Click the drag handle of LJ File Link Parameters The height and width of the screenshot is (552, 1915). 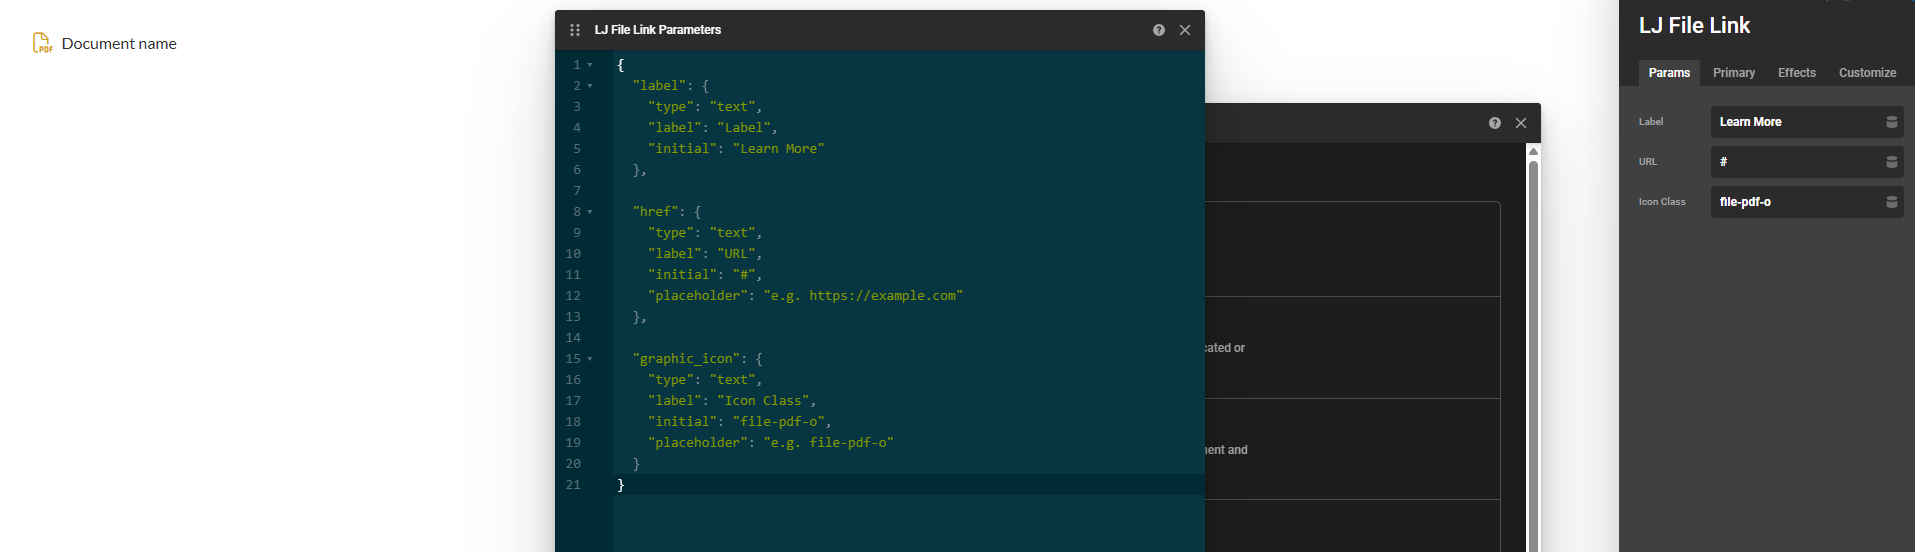click(x=575, y=30)
